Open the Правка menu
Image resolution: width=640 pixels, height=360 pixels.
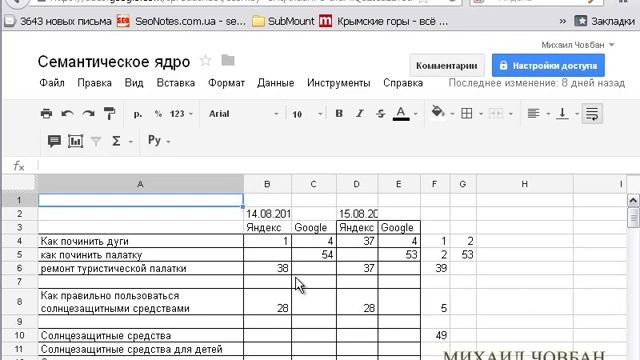pyautogui.click(x=95, y=83)
